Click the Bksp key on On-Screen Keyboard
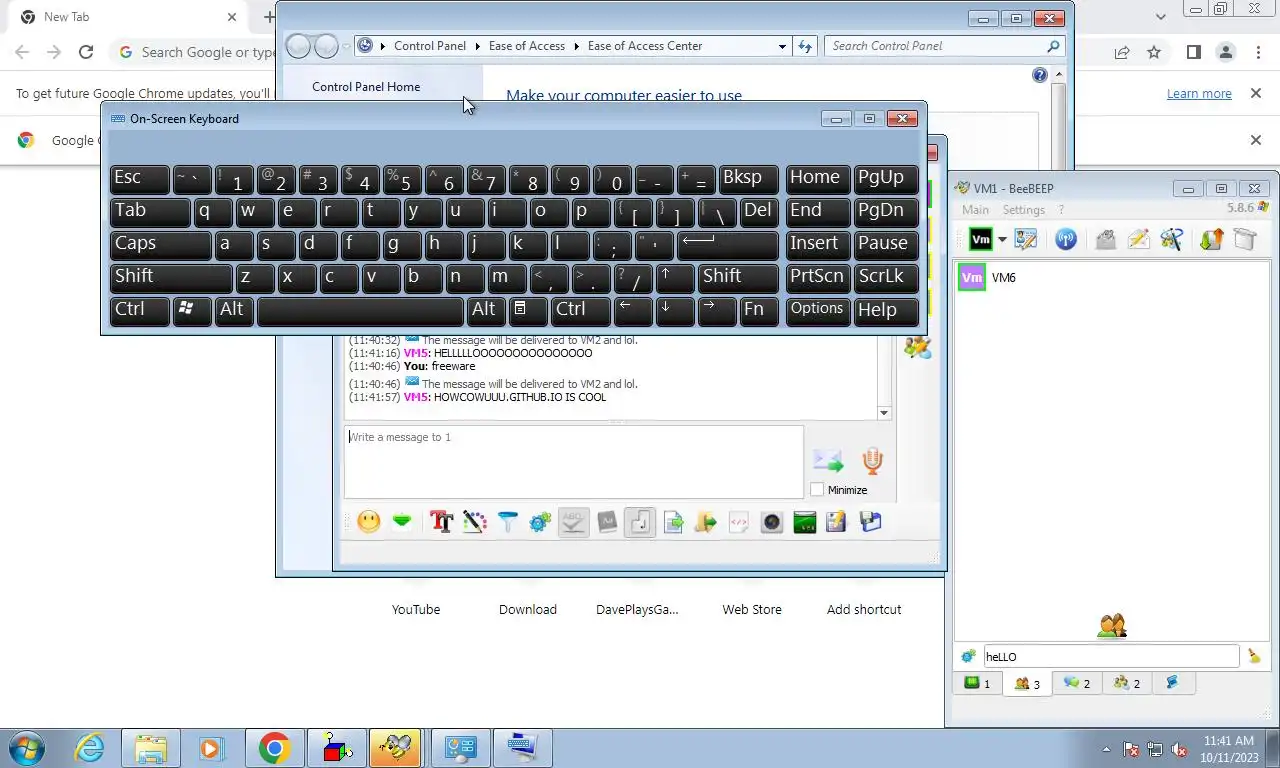The width and height of the screenshot is (1280, 768). tap(748, 178)
